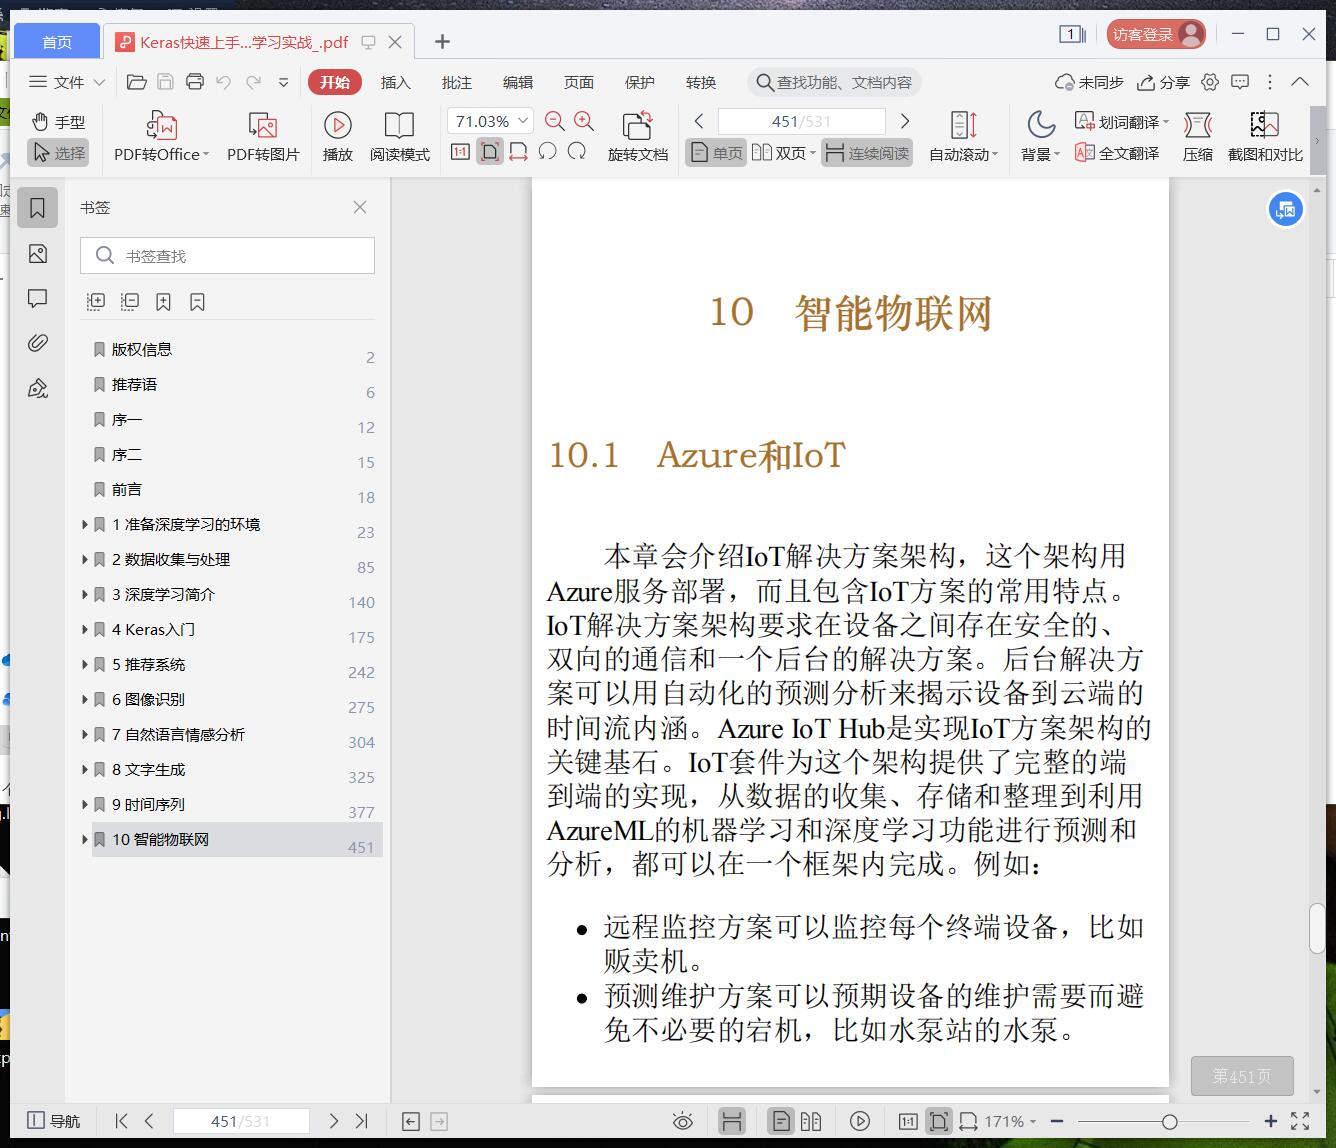Click 访客登录 guest login button
Screen dimensions: 1336x1148
point(1156,34)
